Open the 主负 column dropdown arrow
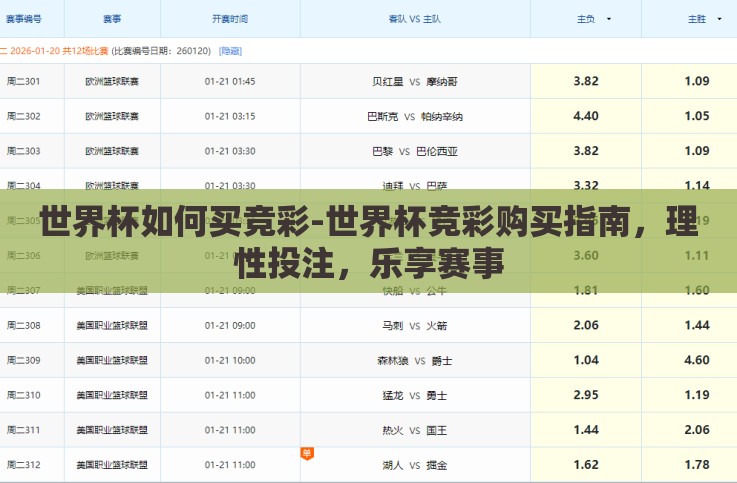This screenshot has height=483, width=737. [609, 19]
